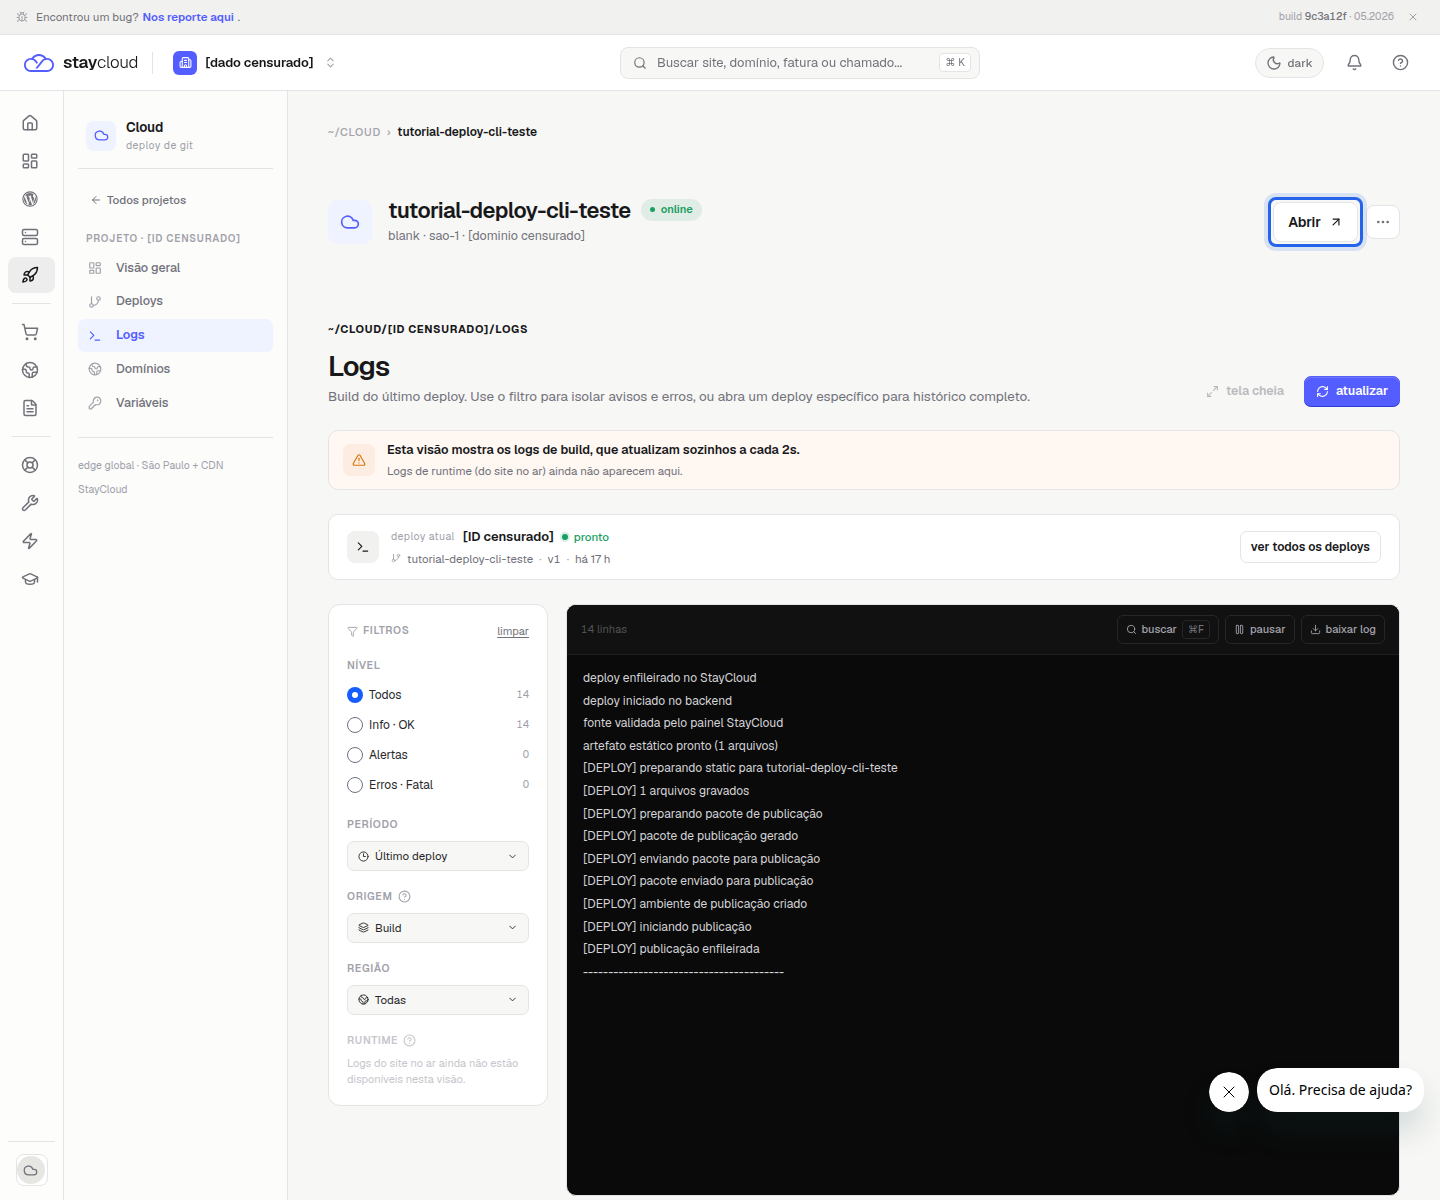Click log line '[DEPLOY] publicação enfileirada'
1440x1200 pixels.
(x=671, y=949)
